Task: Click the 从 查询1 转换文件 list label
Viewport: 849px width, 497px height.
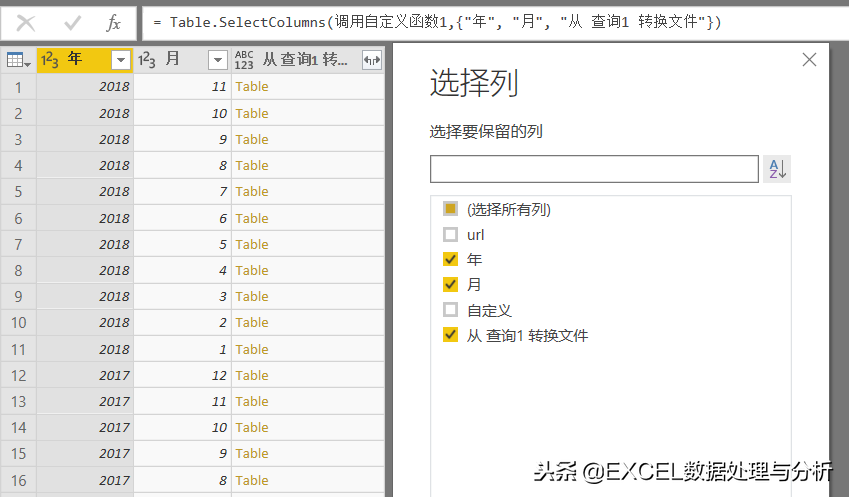Action: 527,336
